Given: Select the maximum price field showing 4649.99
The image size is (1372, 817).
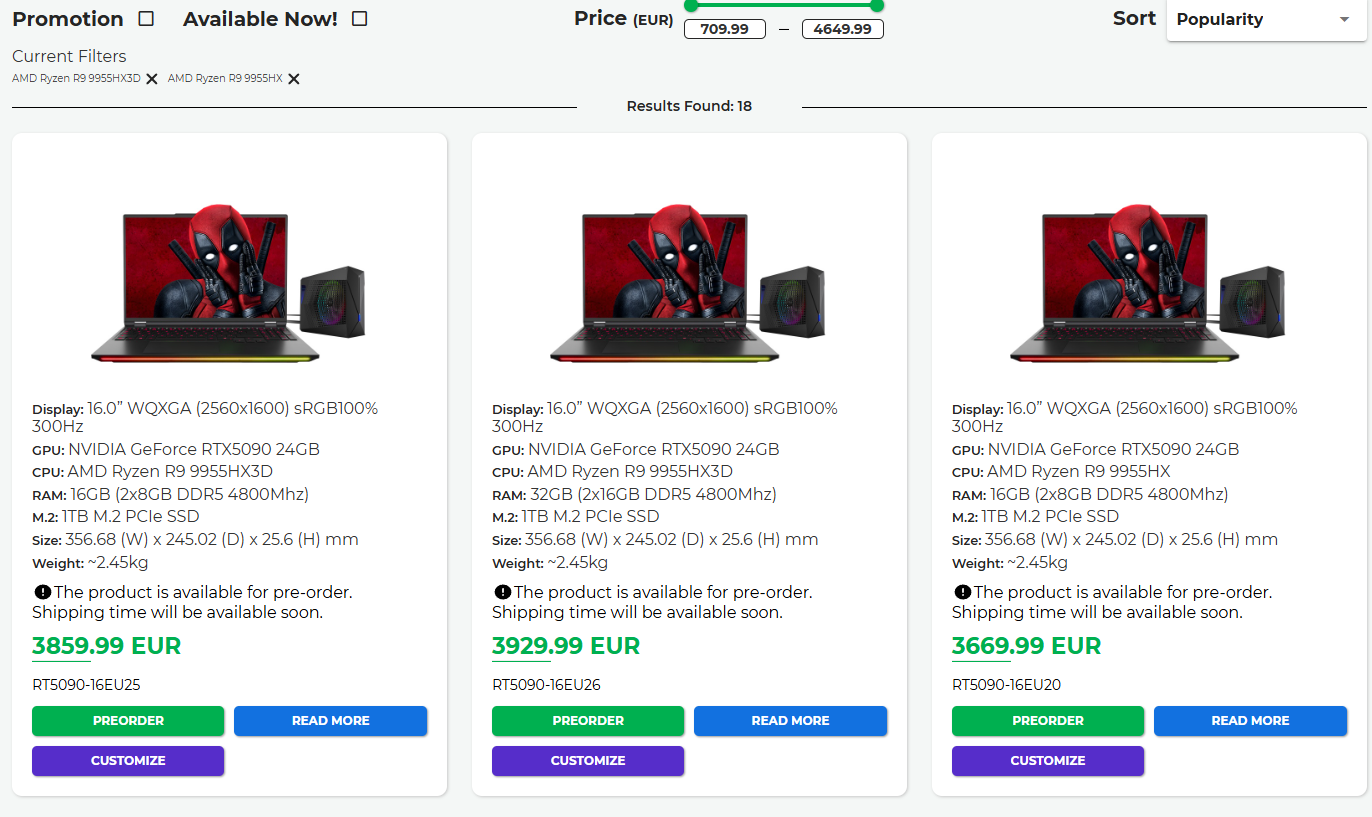Looking at the screenshot, I should 842,29.
